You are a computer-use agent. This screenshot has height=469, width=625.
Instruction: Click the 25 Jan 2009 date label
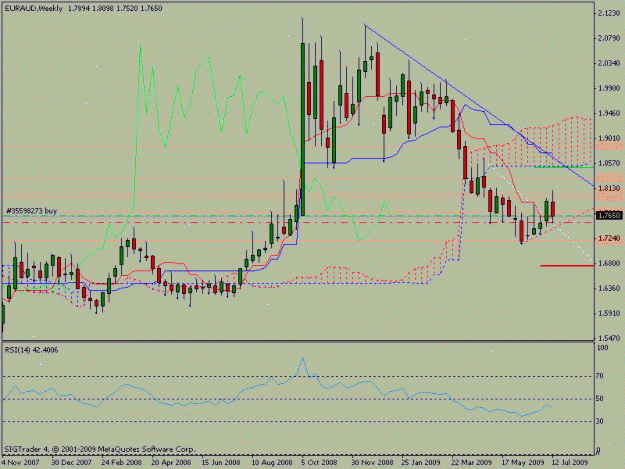(x=422, y=462)
